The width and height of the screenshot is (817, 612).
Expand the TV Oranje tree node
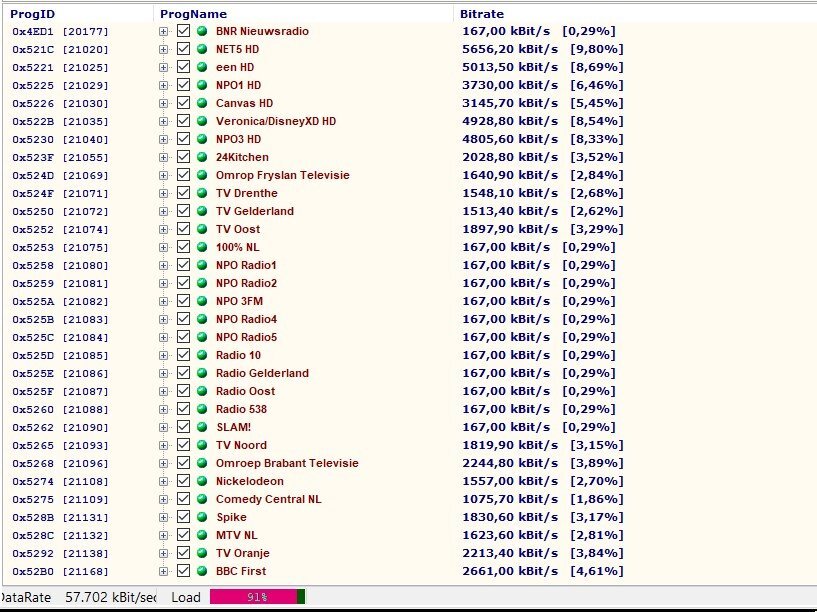164,553
